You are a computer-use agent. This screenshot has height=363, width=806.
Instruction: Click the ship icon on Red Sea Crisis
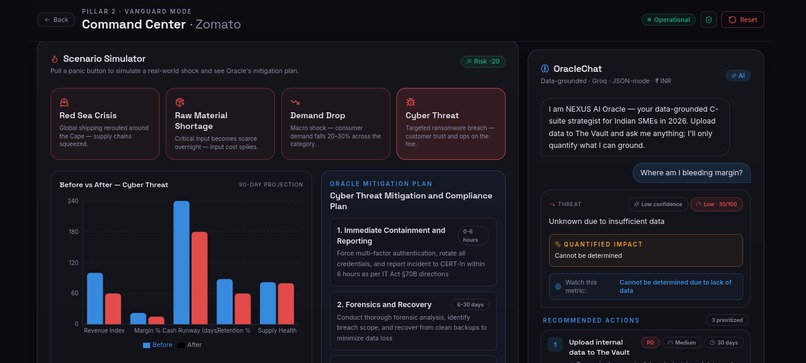coord(64,102)
